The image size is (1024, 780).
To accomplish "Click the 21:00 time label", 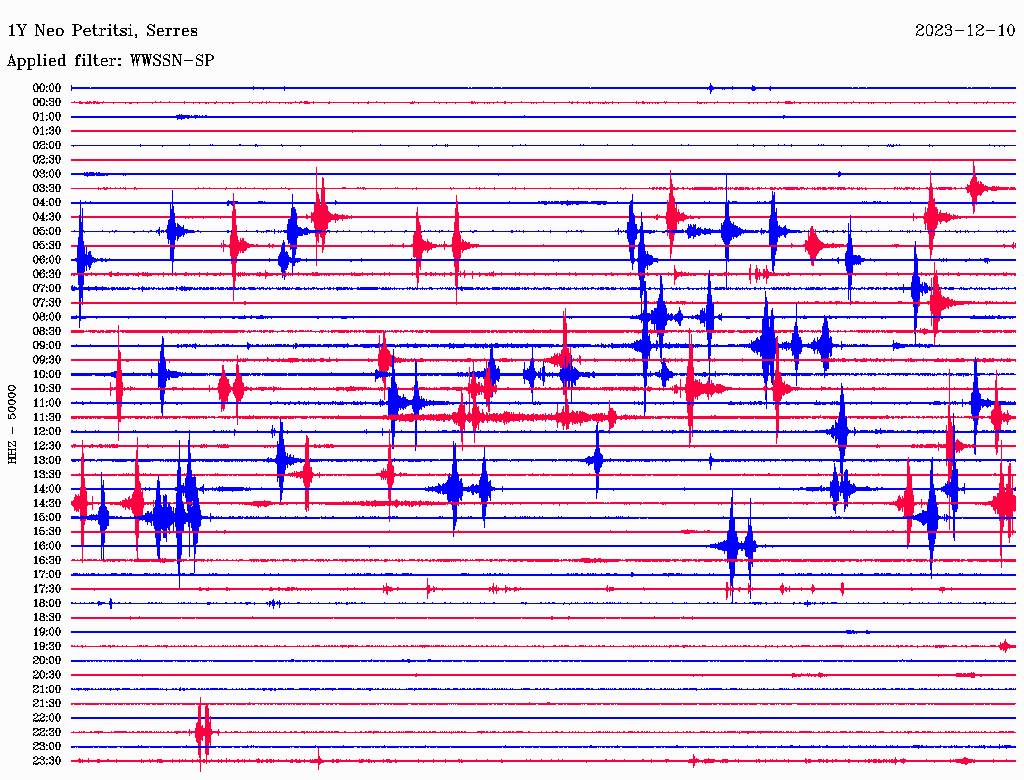I will click(47, 689).
